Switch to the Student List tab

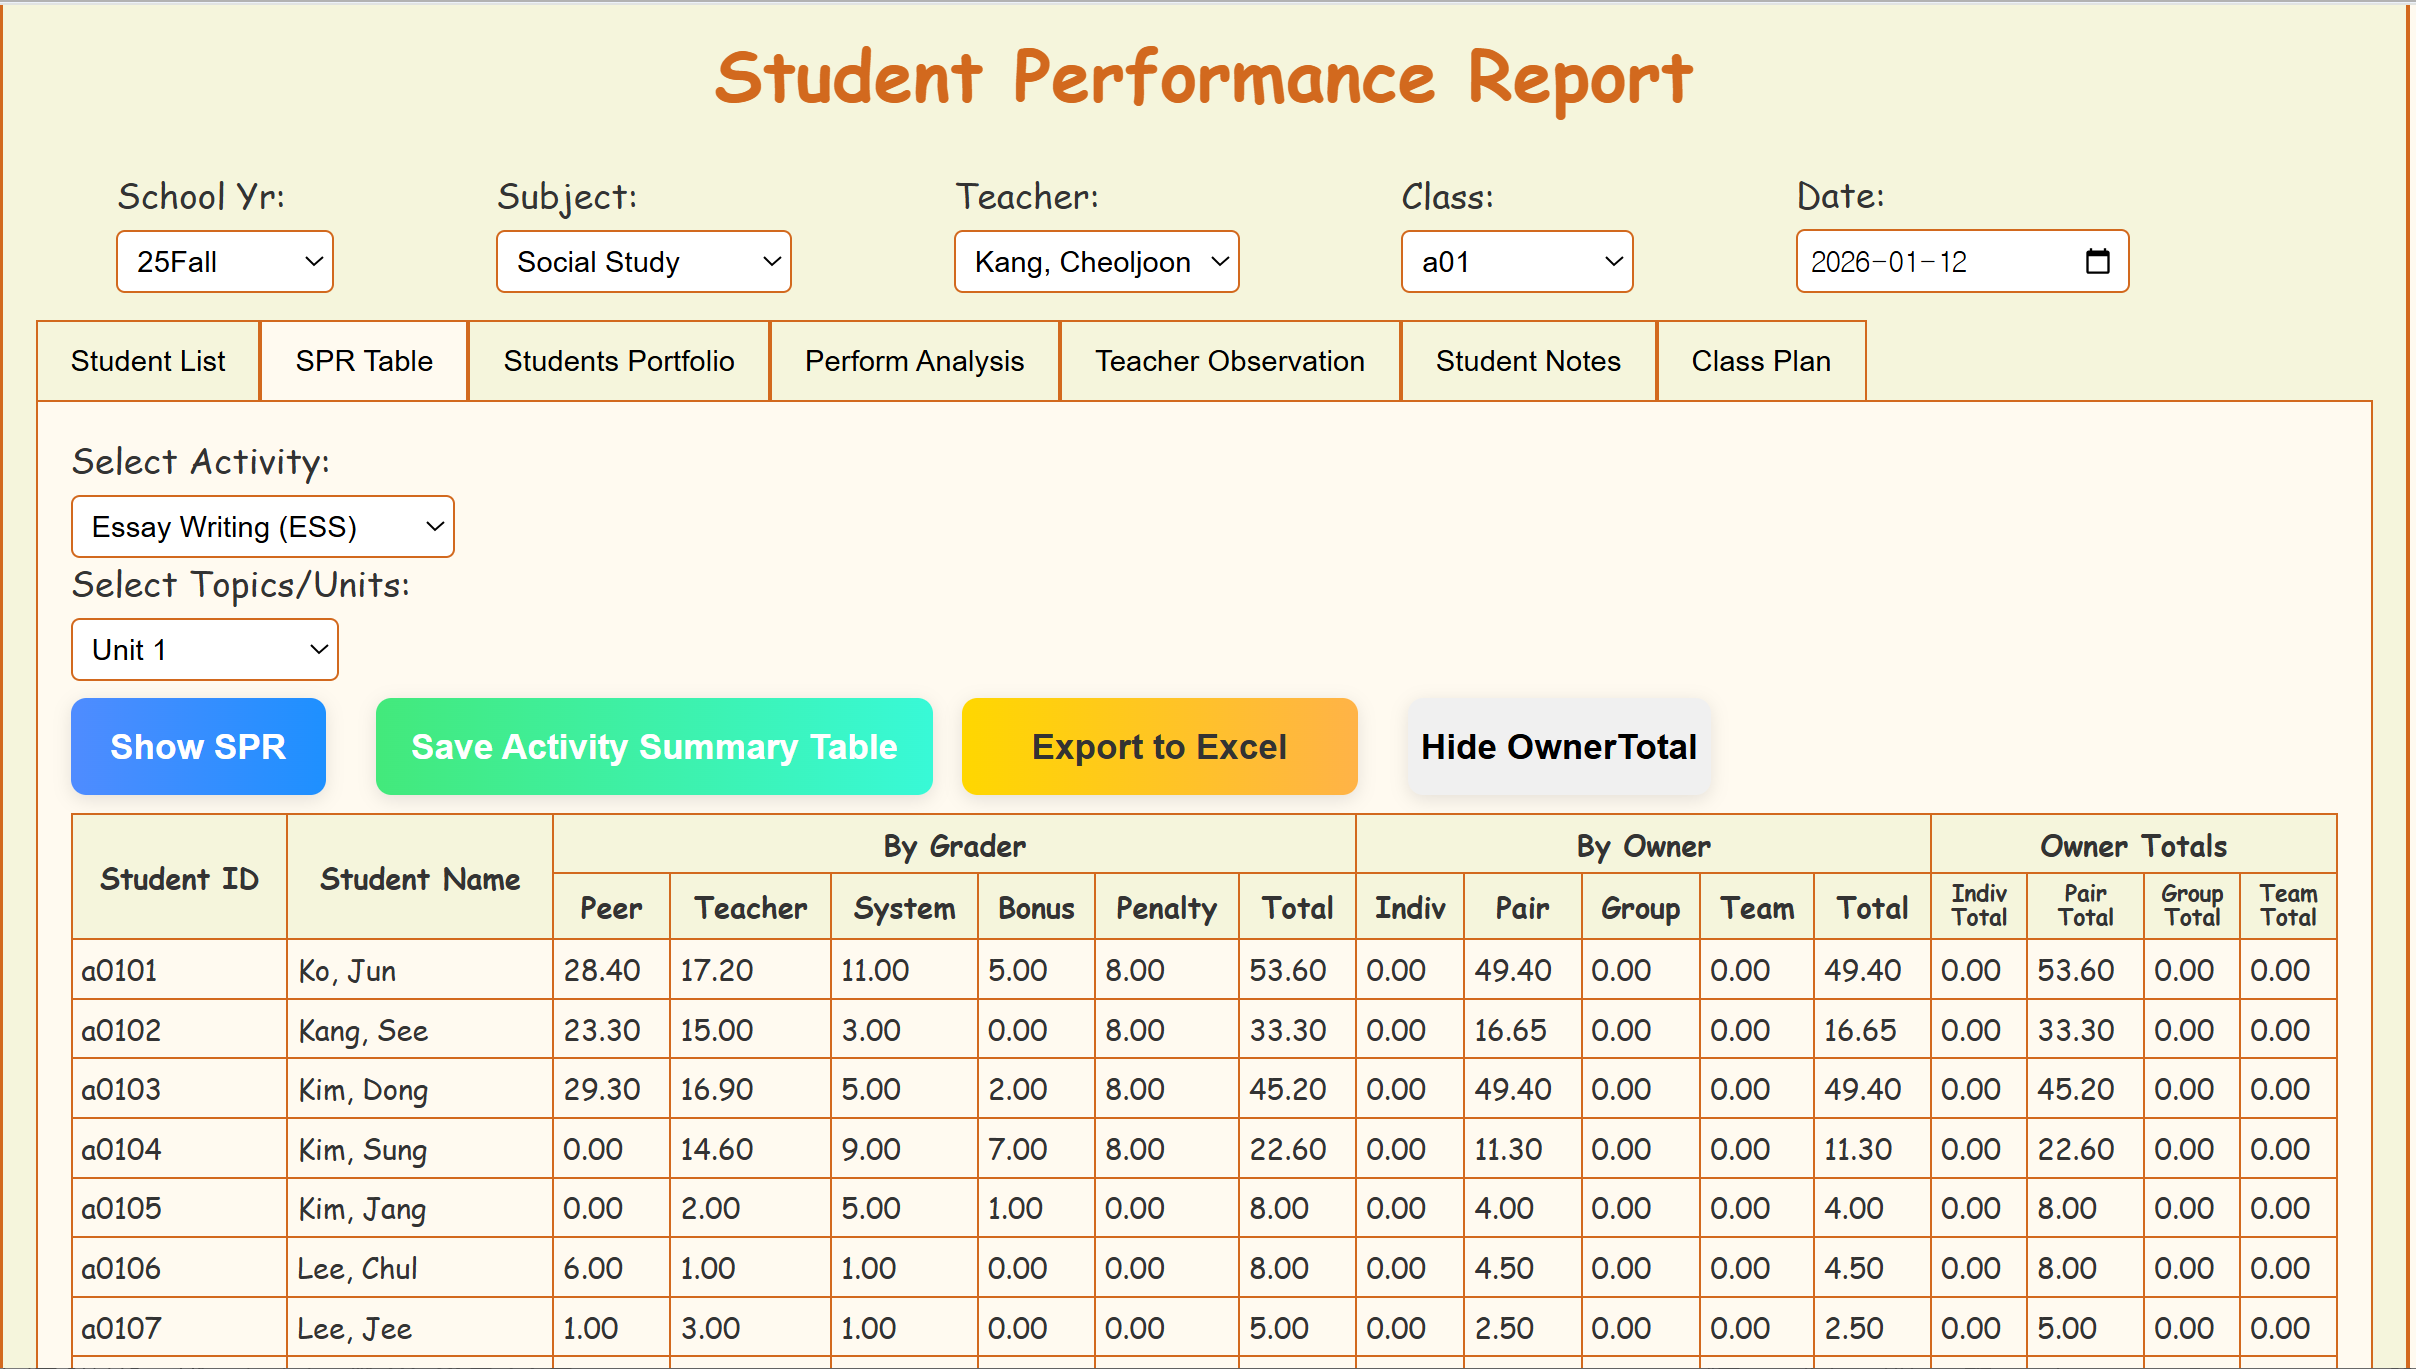[148, 361]
